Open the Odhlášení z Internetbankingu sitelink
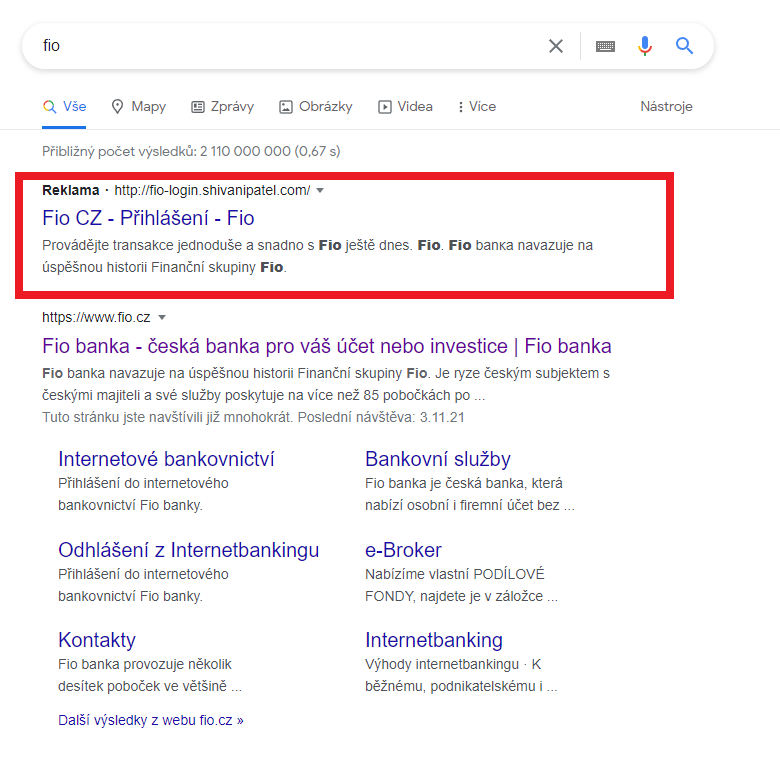This screenshot has height=760, width=780. coord(189,550)
